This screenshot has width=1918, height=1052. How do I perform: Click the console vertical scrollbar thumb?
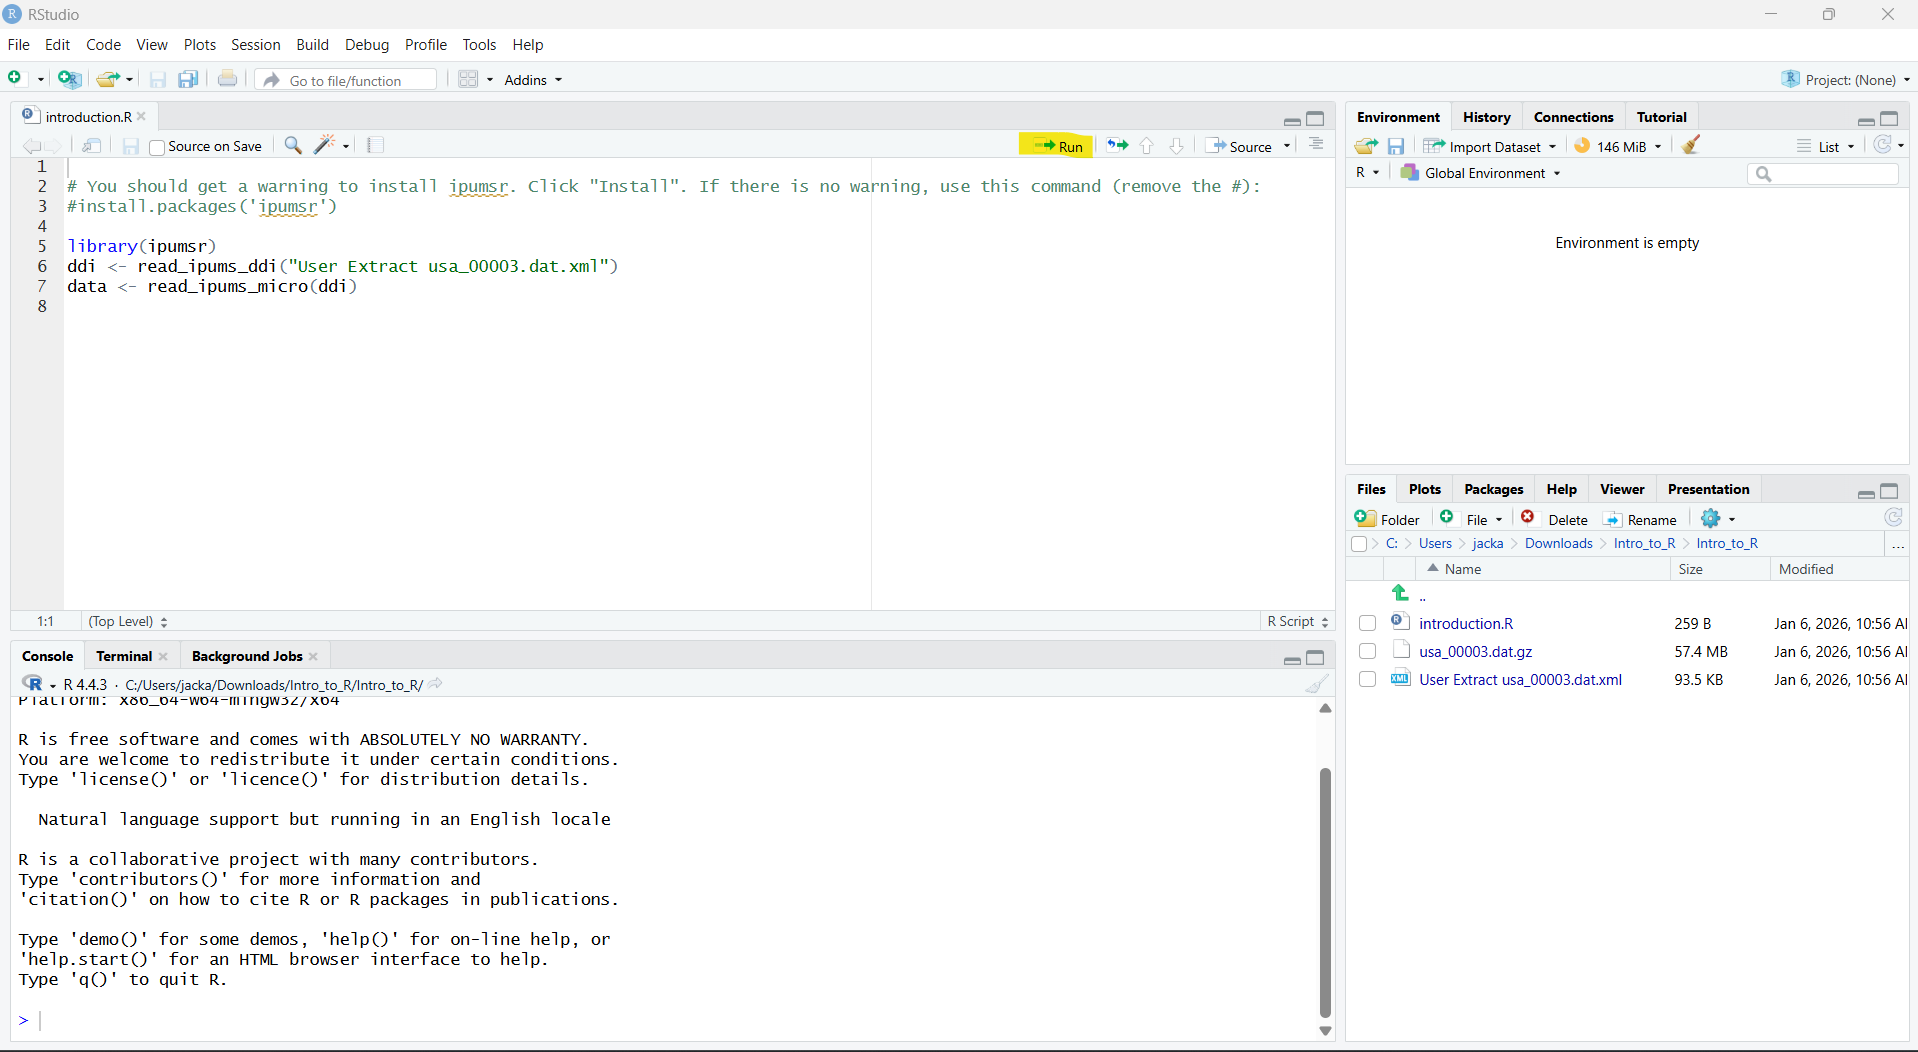(1325, 893)
